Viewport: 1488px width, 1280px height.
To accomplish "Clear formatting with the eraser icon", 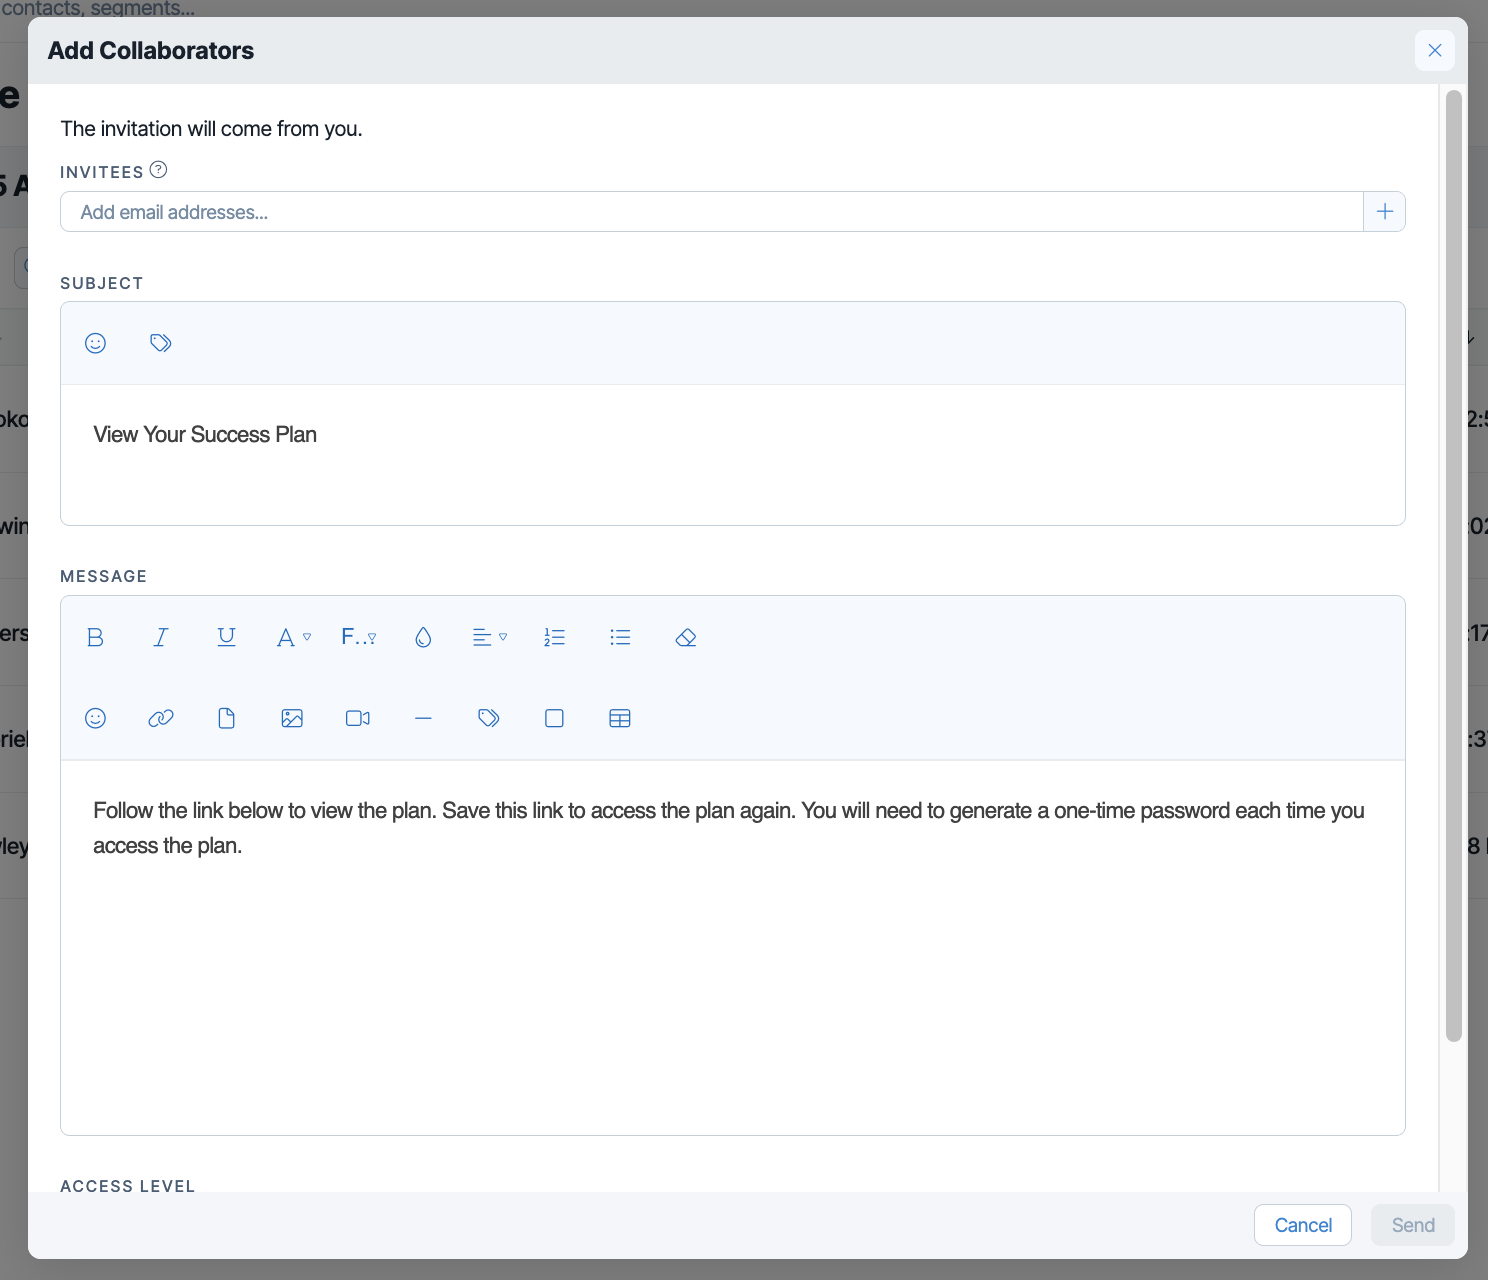I will 686,637.
